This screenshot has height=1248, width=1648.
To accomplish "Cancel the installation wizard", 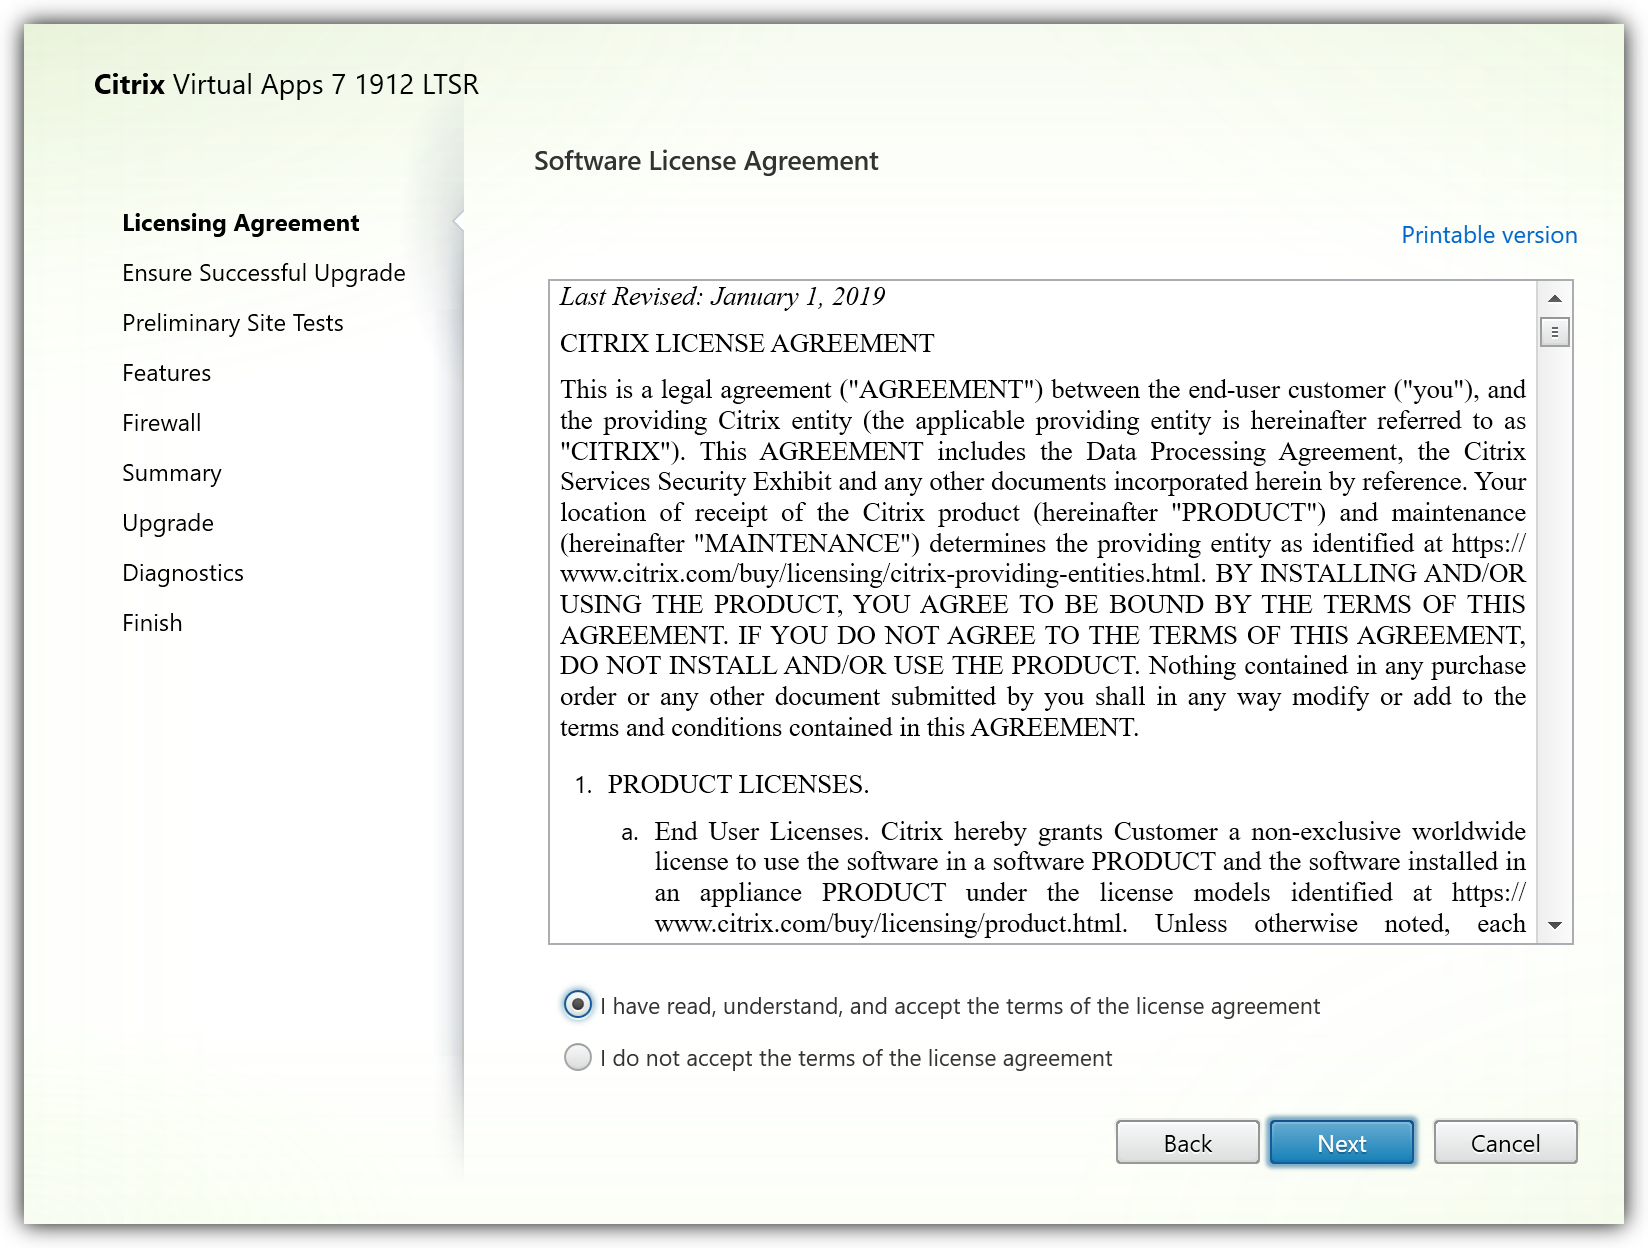I will point(1504,1142).
